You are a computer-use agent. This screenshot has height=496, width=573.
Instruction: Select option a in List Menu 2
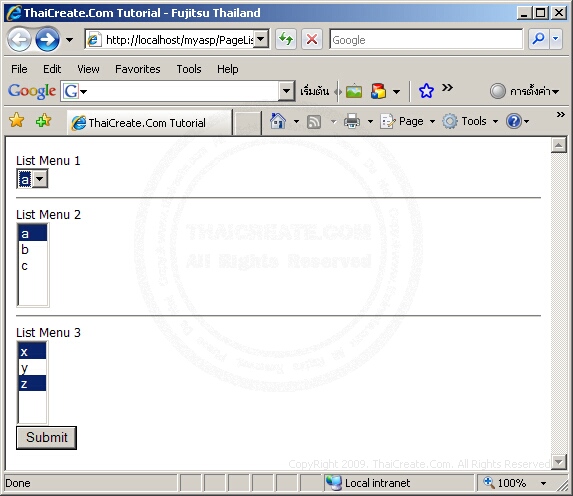point(33,233)
